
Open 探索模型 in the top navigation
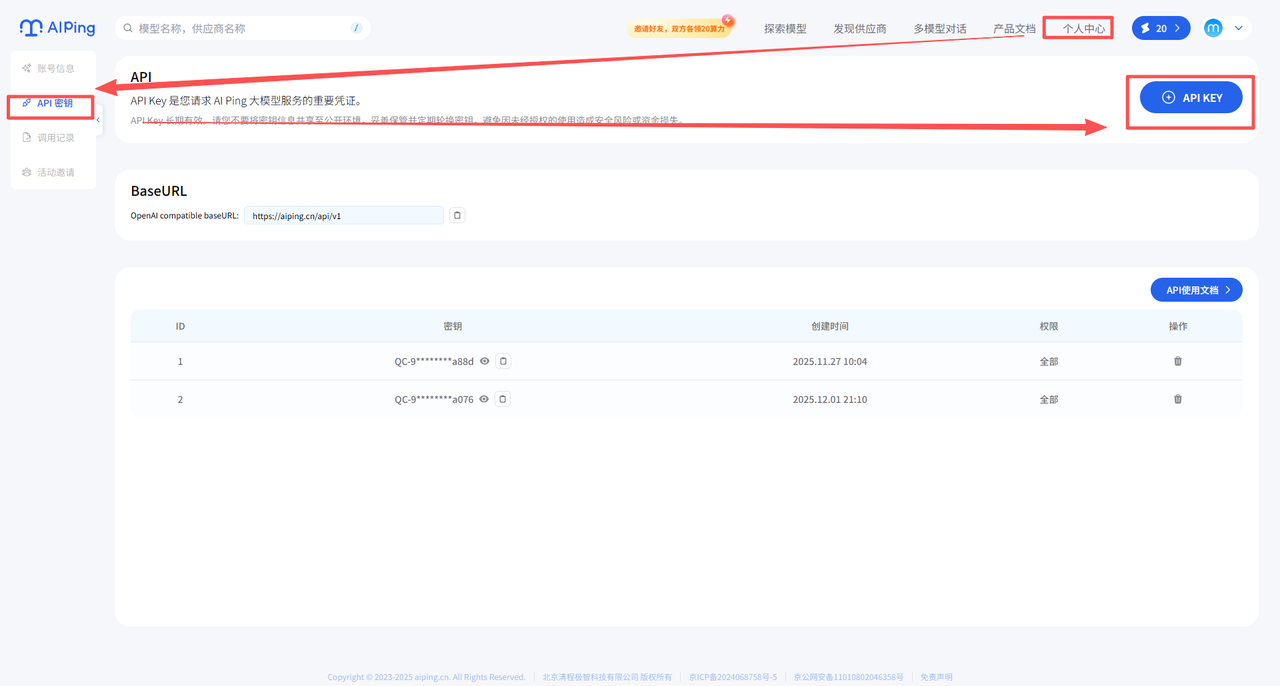pos(785,29)
